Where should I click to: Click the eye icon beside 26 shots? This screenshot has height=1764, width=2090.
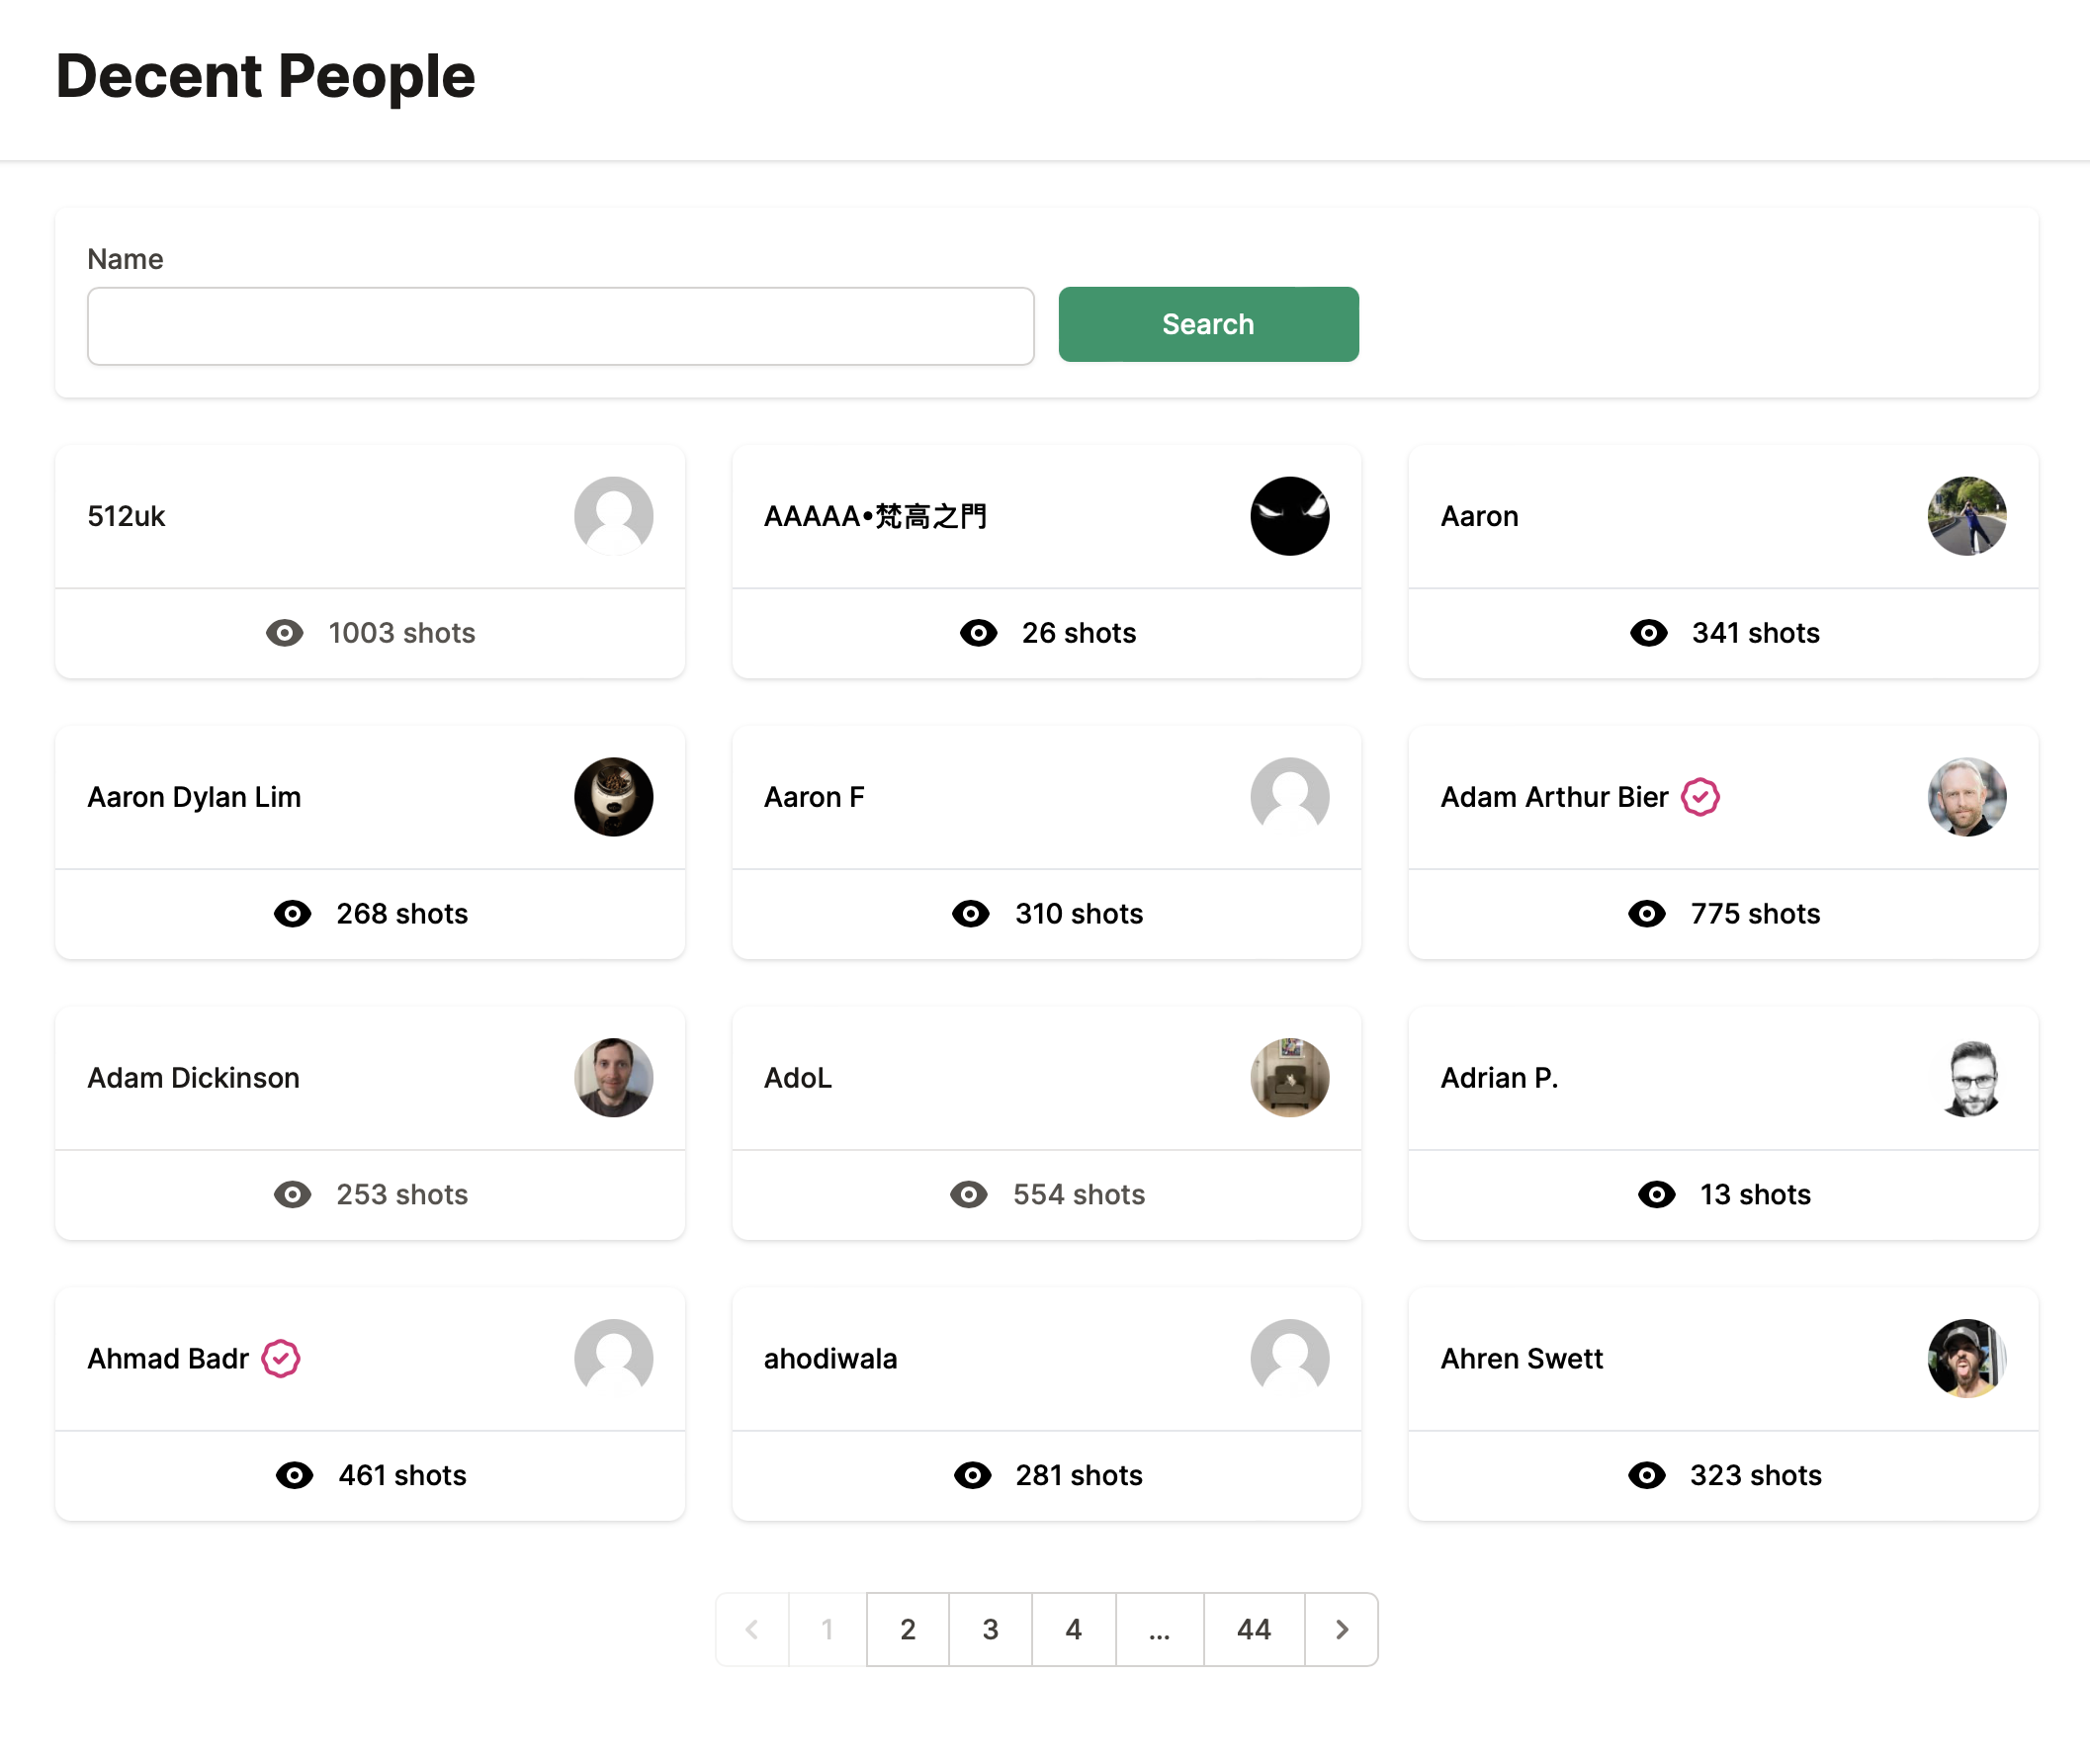978,633
